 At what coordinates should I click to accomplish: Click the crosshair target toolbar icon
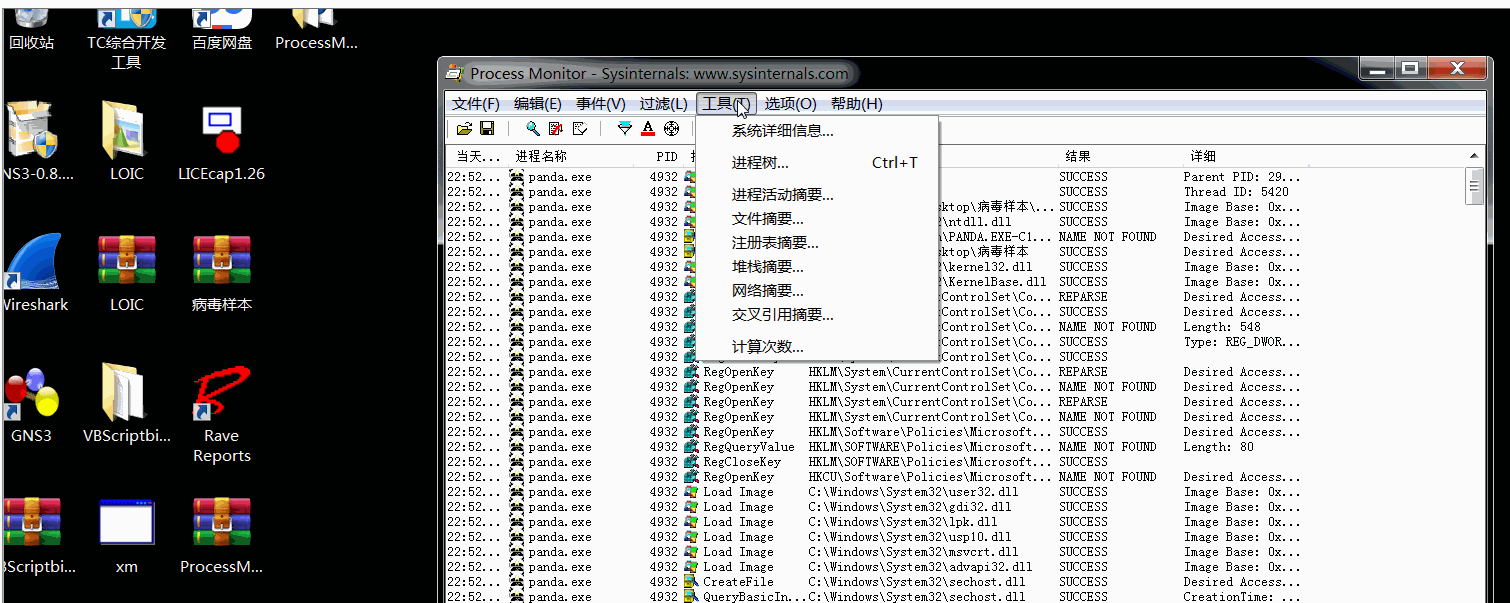(672, 129)
